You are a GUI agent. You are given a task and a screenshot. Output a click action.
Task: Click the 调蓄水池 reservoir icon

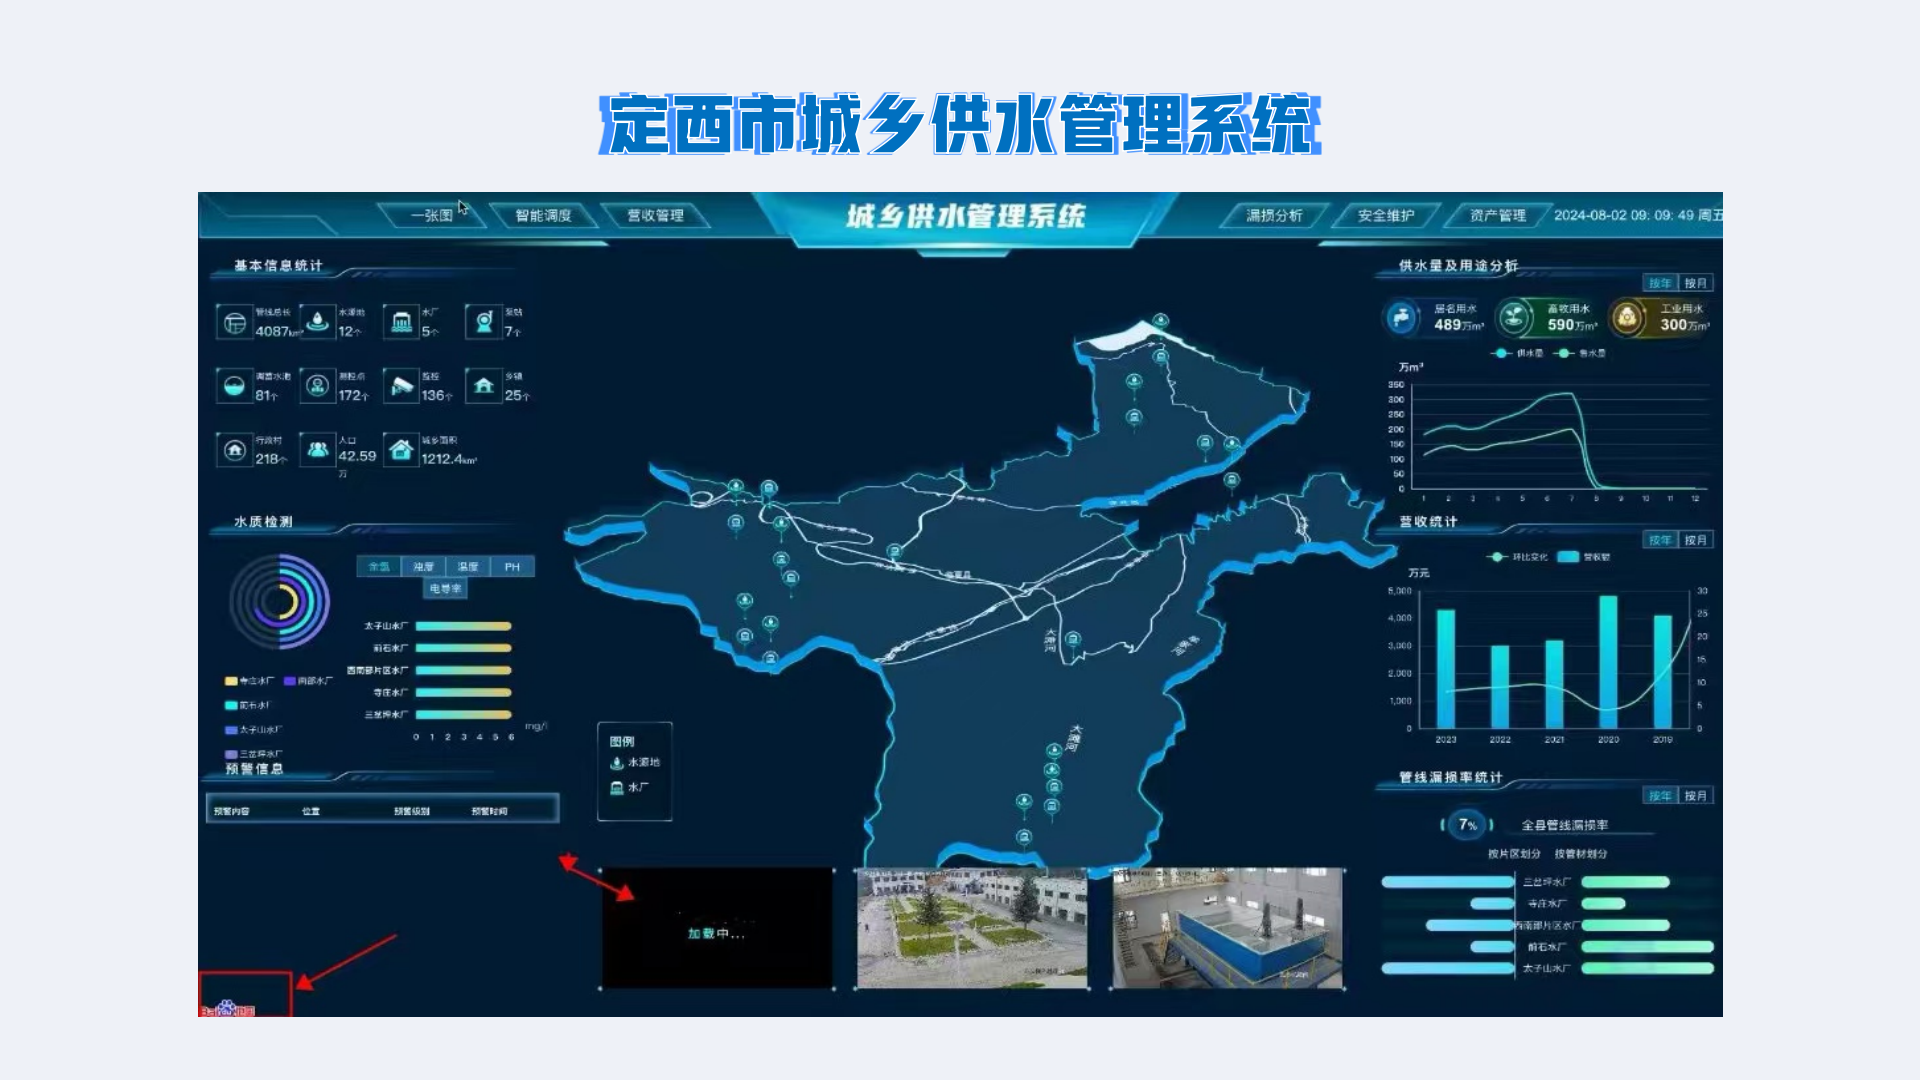coord(234,386)
